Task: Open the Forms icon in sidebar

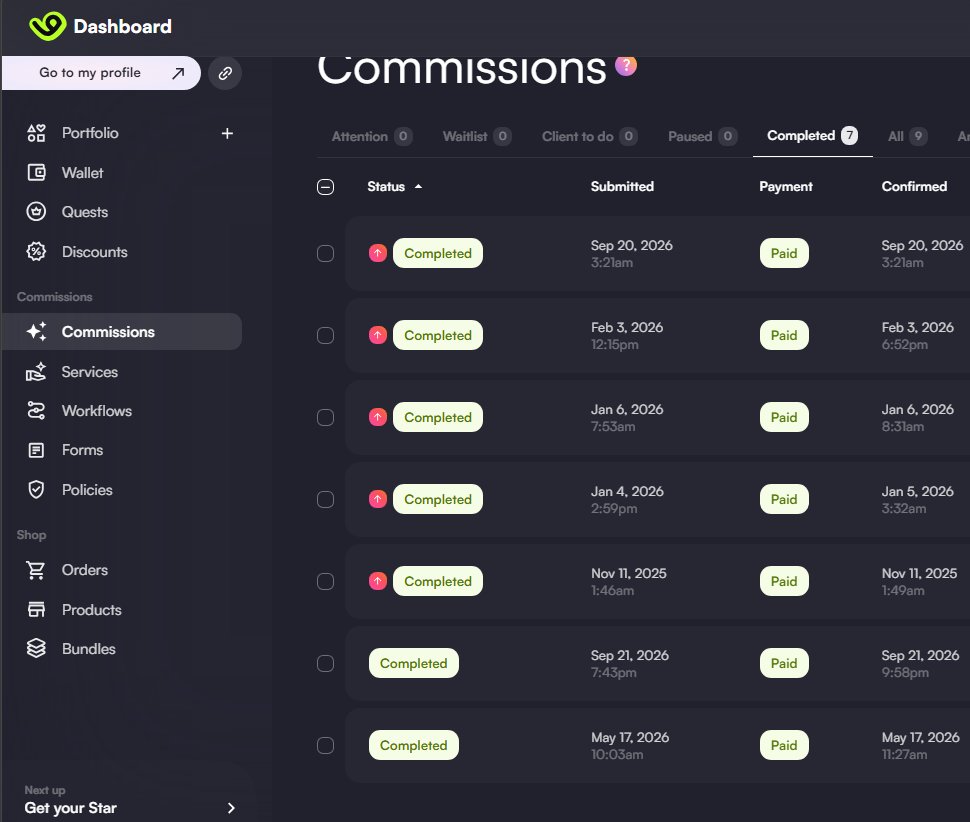Action: point(36,450)
